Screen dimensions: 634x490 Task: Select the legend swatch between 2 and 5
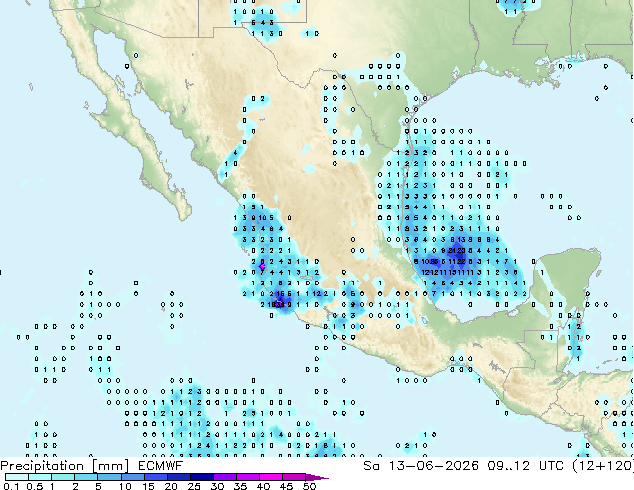[86, 477]
